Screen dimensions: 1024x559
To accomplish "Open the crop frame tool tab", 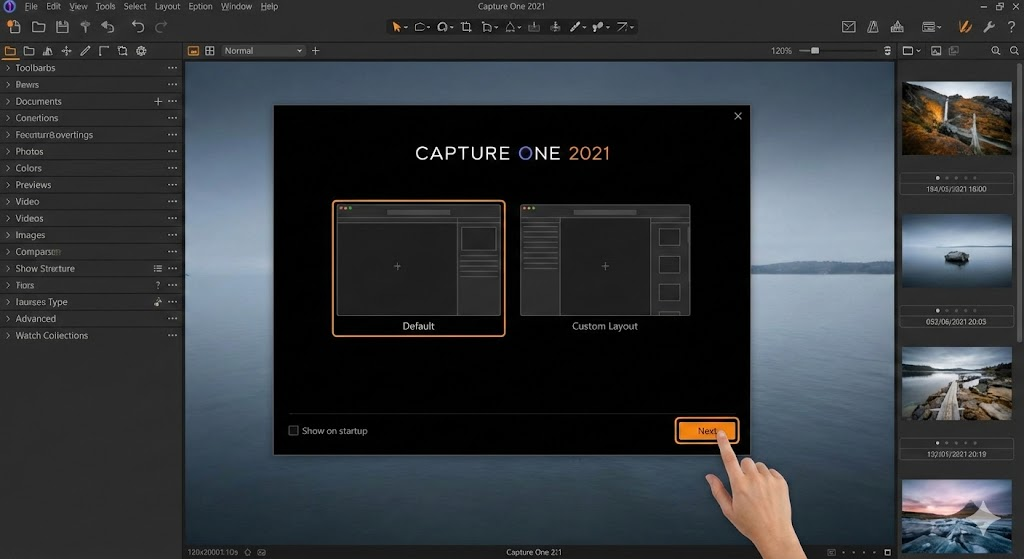I will pos(122,50).
